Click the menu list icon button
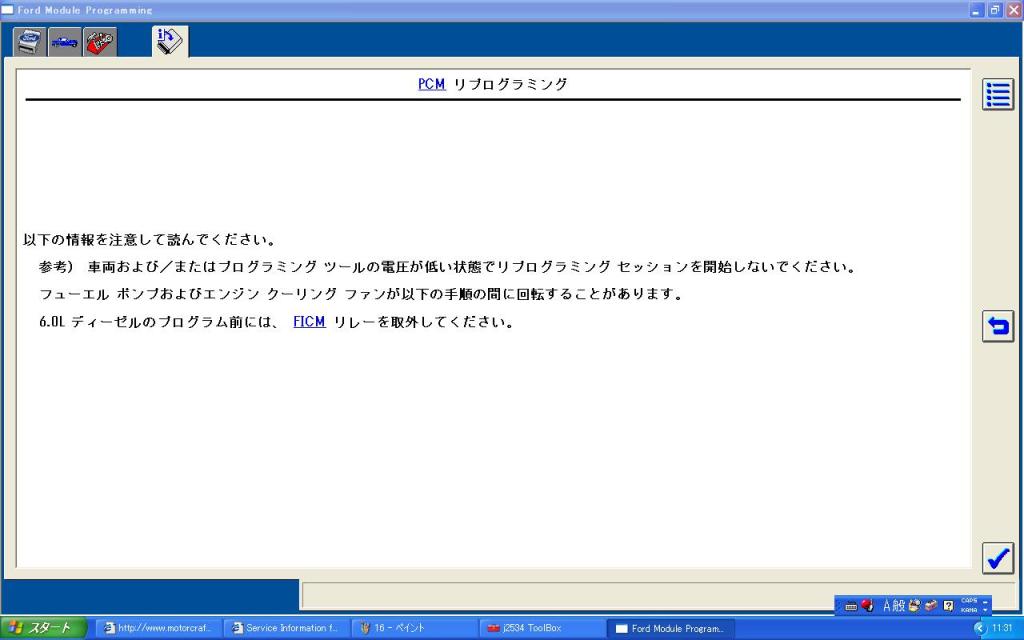 998,95
